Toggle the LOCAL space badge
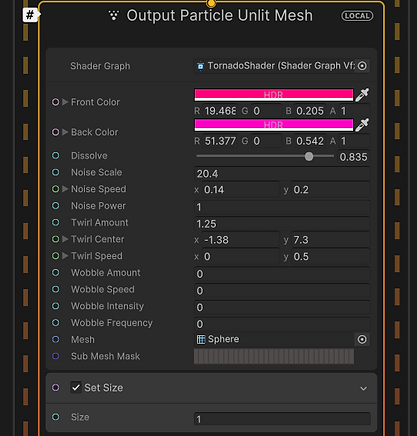 (x=357, y=16)
